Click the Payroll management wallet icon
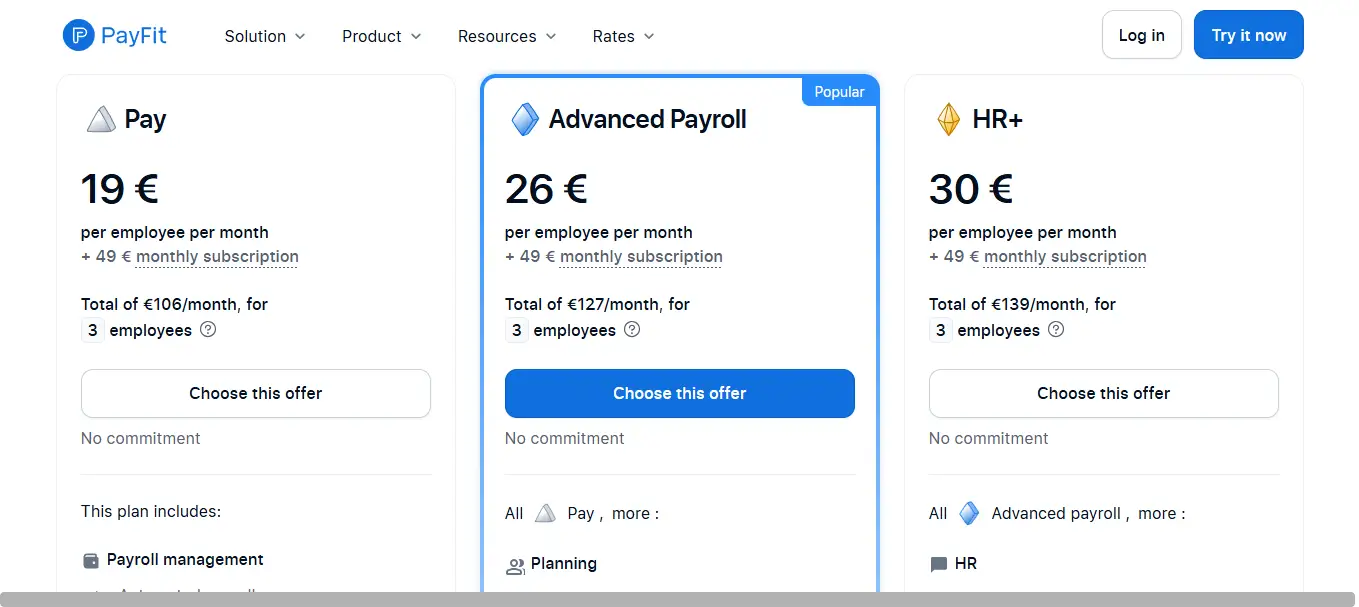 [91, 561]
